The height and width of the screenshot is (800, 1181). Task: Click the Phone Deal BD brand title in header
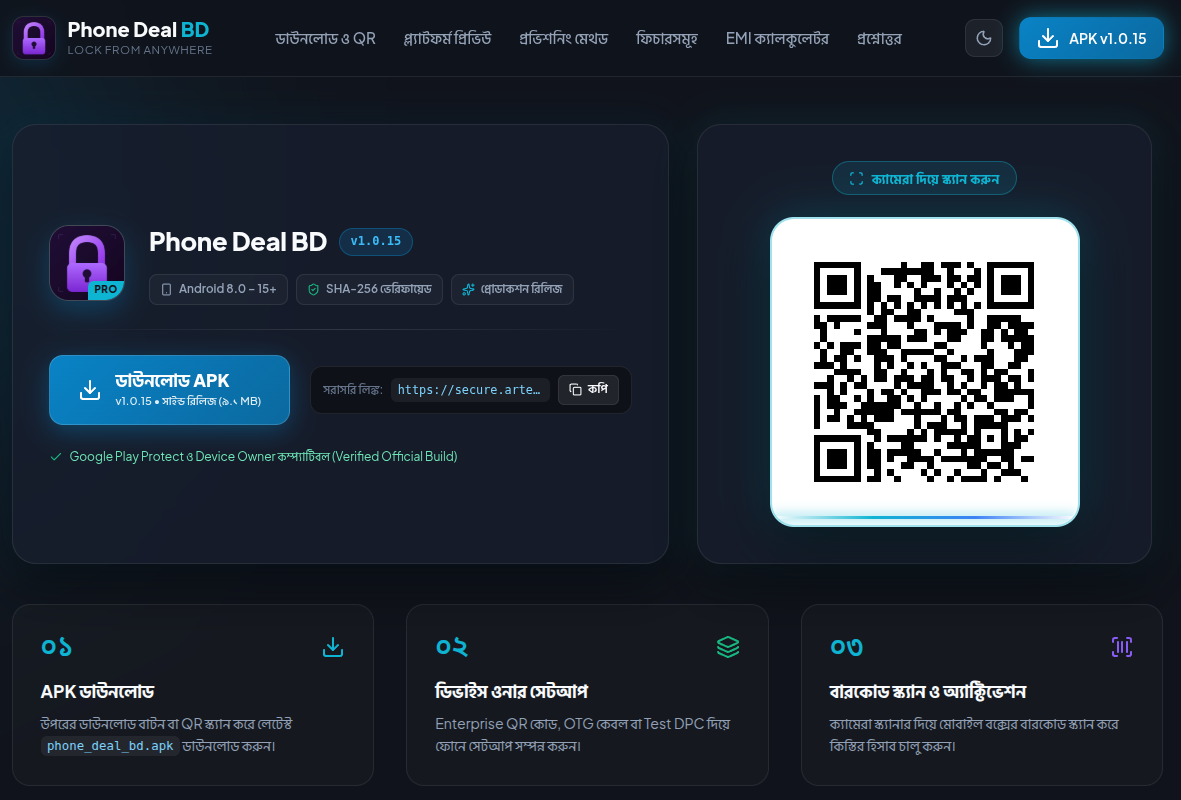[x=139, y=29]
